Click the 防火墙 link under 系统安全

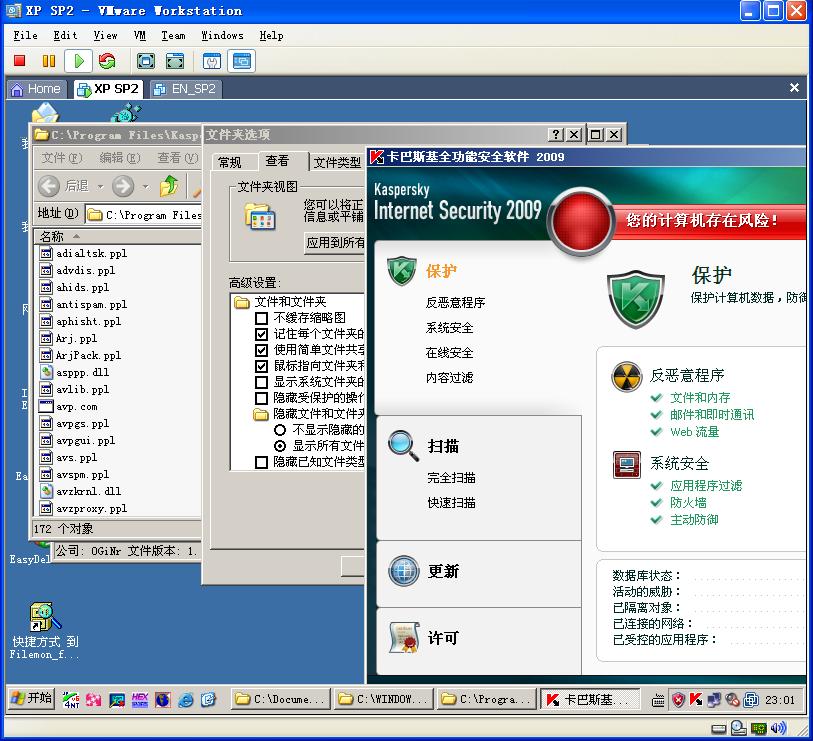tap(688, 502)
